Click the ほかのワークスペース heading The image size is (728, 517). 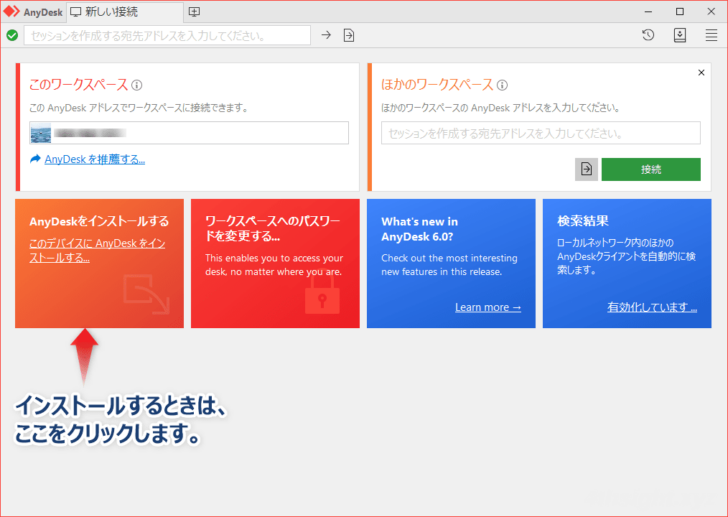437,84
